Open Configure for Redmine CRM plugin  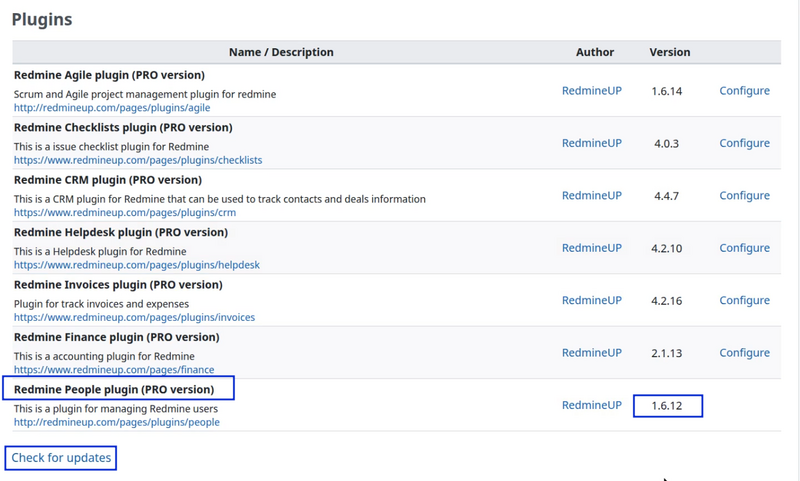point(744,196)
